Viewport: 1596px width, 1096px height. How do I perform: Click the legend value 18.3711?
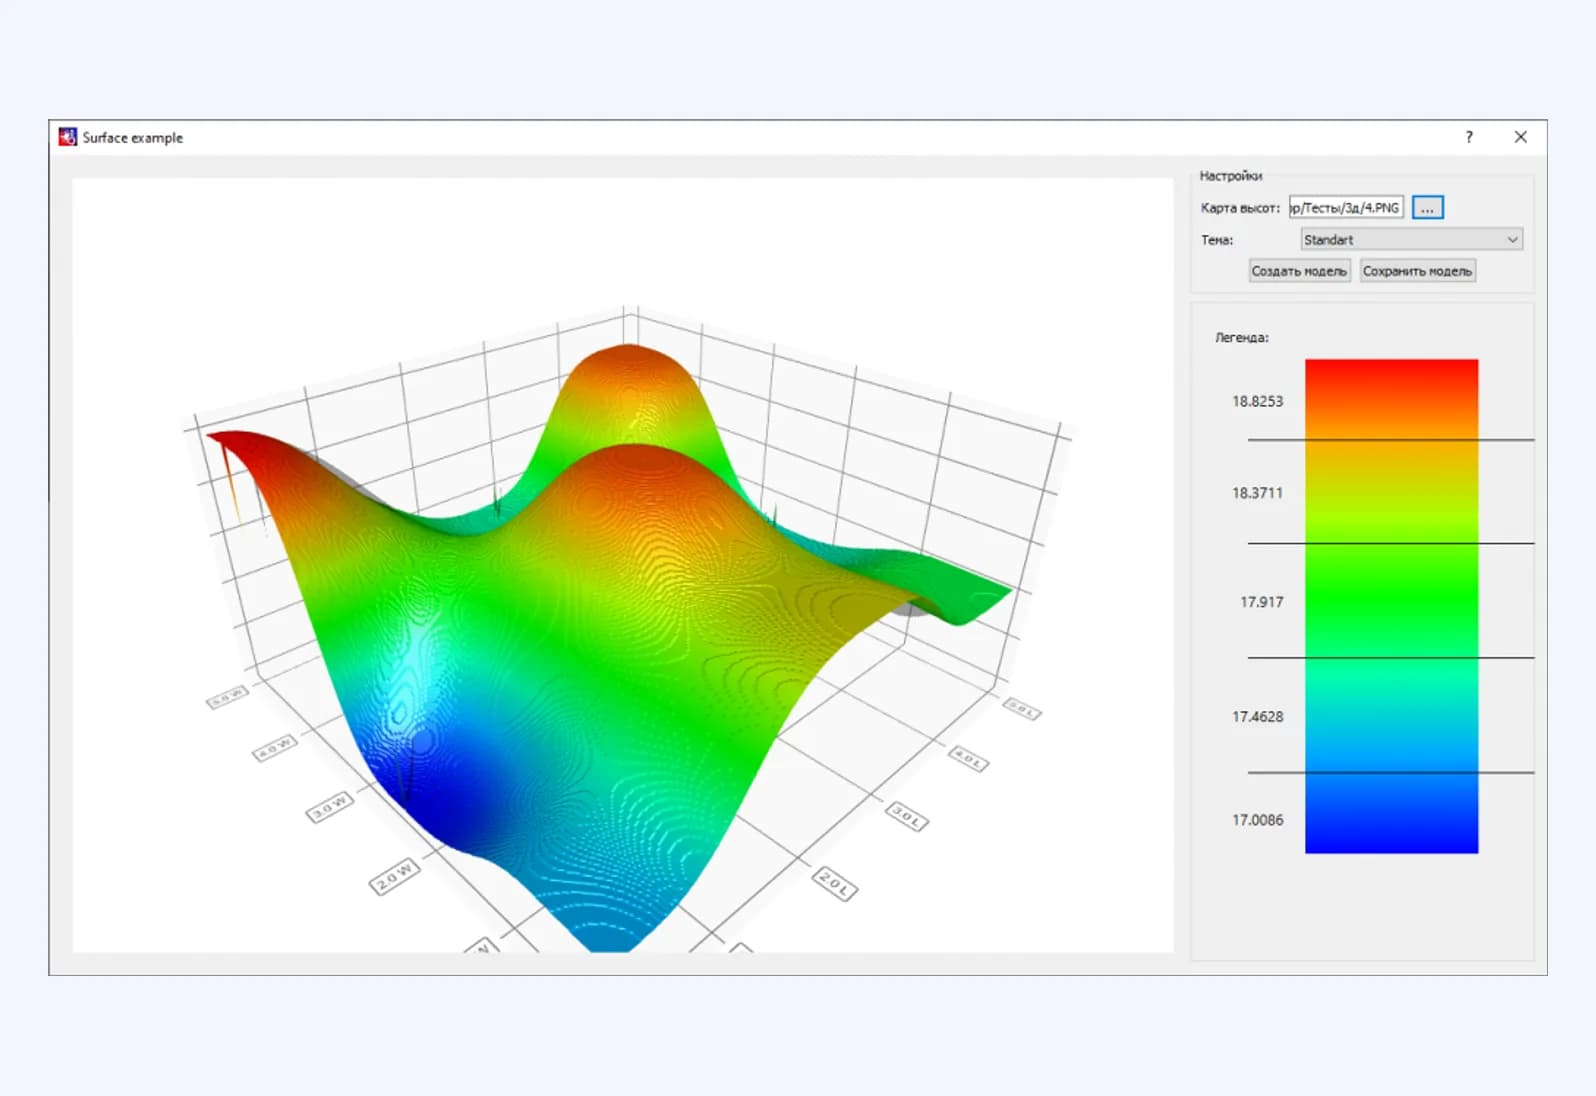1257,493
